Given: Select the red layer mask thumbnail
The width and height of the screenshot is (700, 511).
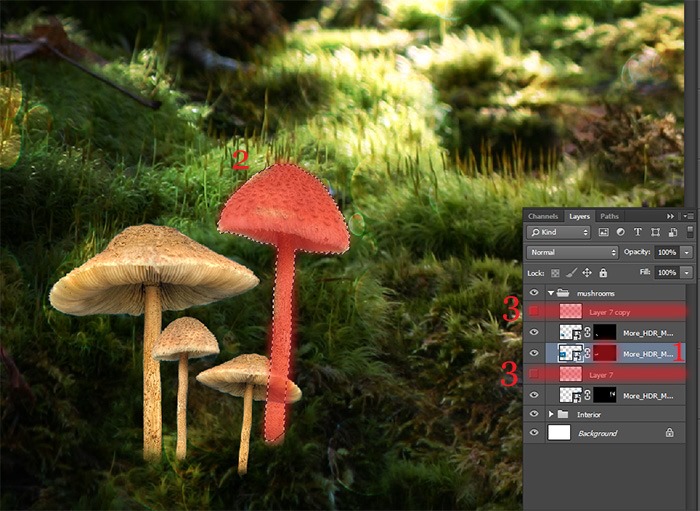Looking at the screenshot, I should [x=604, y=353].
